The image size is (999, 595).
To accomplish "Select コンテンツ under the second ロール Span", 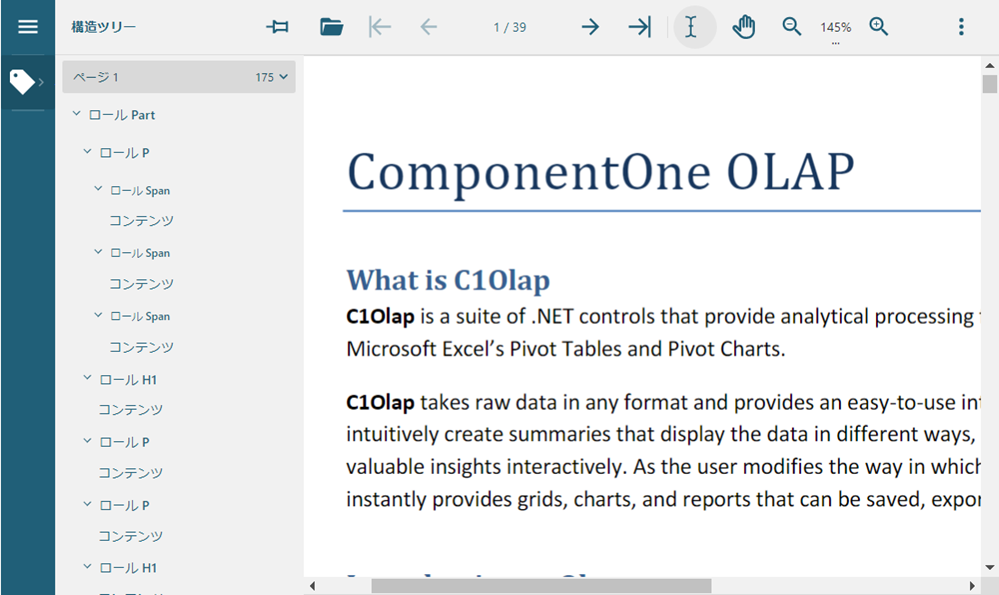I will click(141, 283).
